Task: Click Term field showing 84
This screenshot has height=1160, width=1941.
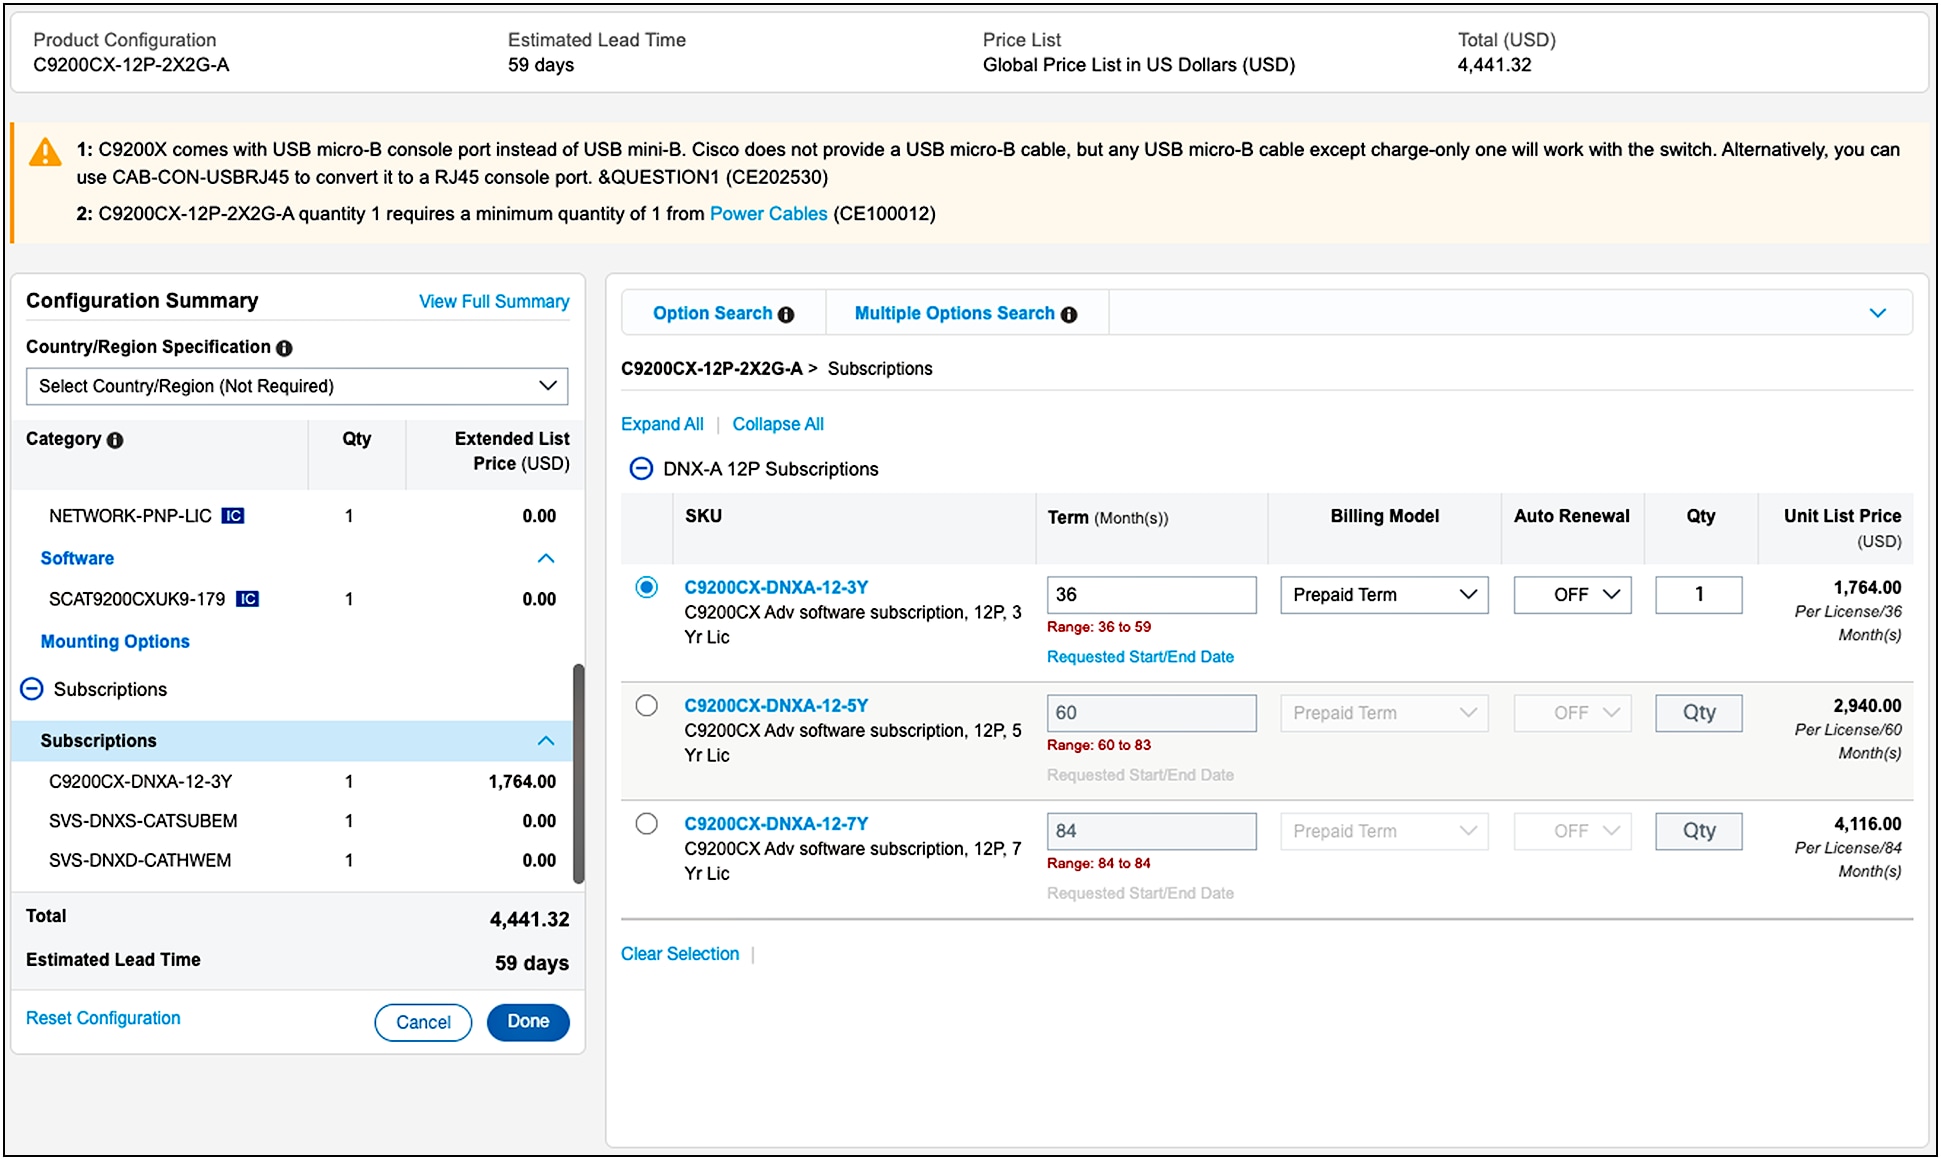Action: click(1152, 831)
